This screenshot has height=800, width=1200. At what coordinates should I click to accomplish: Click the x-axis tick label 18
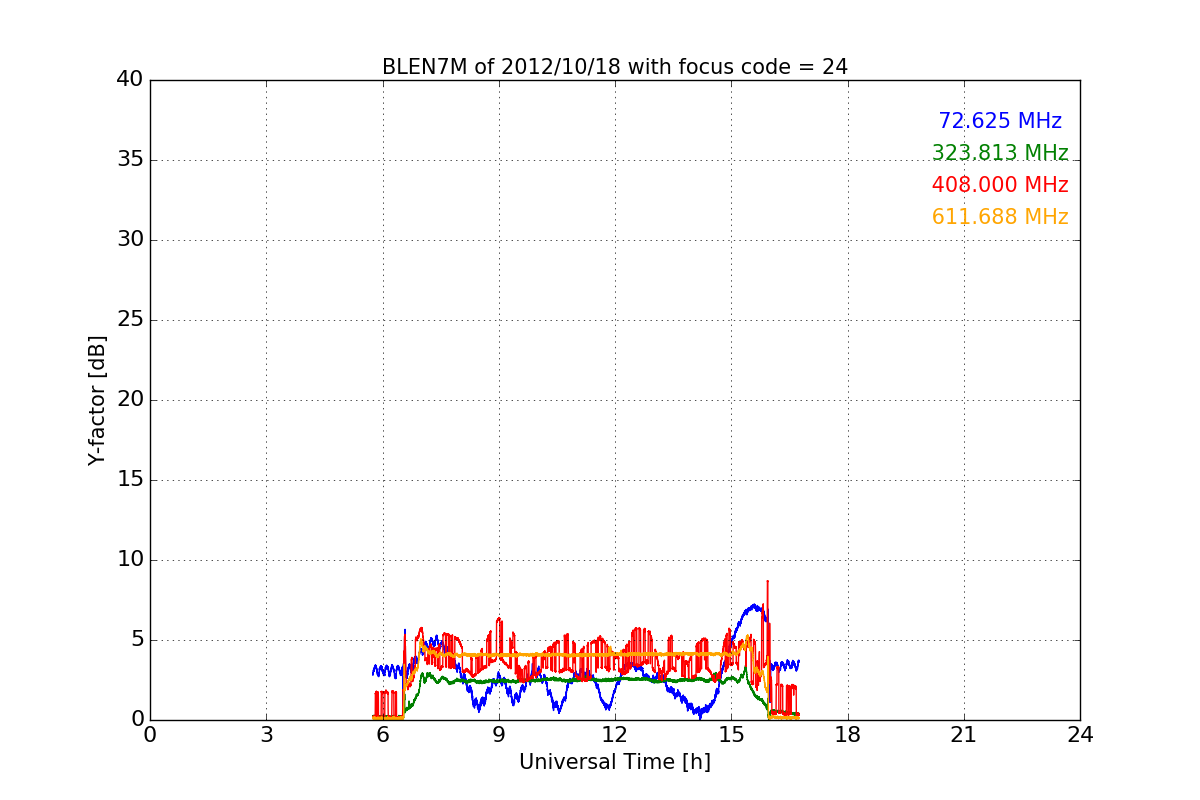(x=848, y=735)
